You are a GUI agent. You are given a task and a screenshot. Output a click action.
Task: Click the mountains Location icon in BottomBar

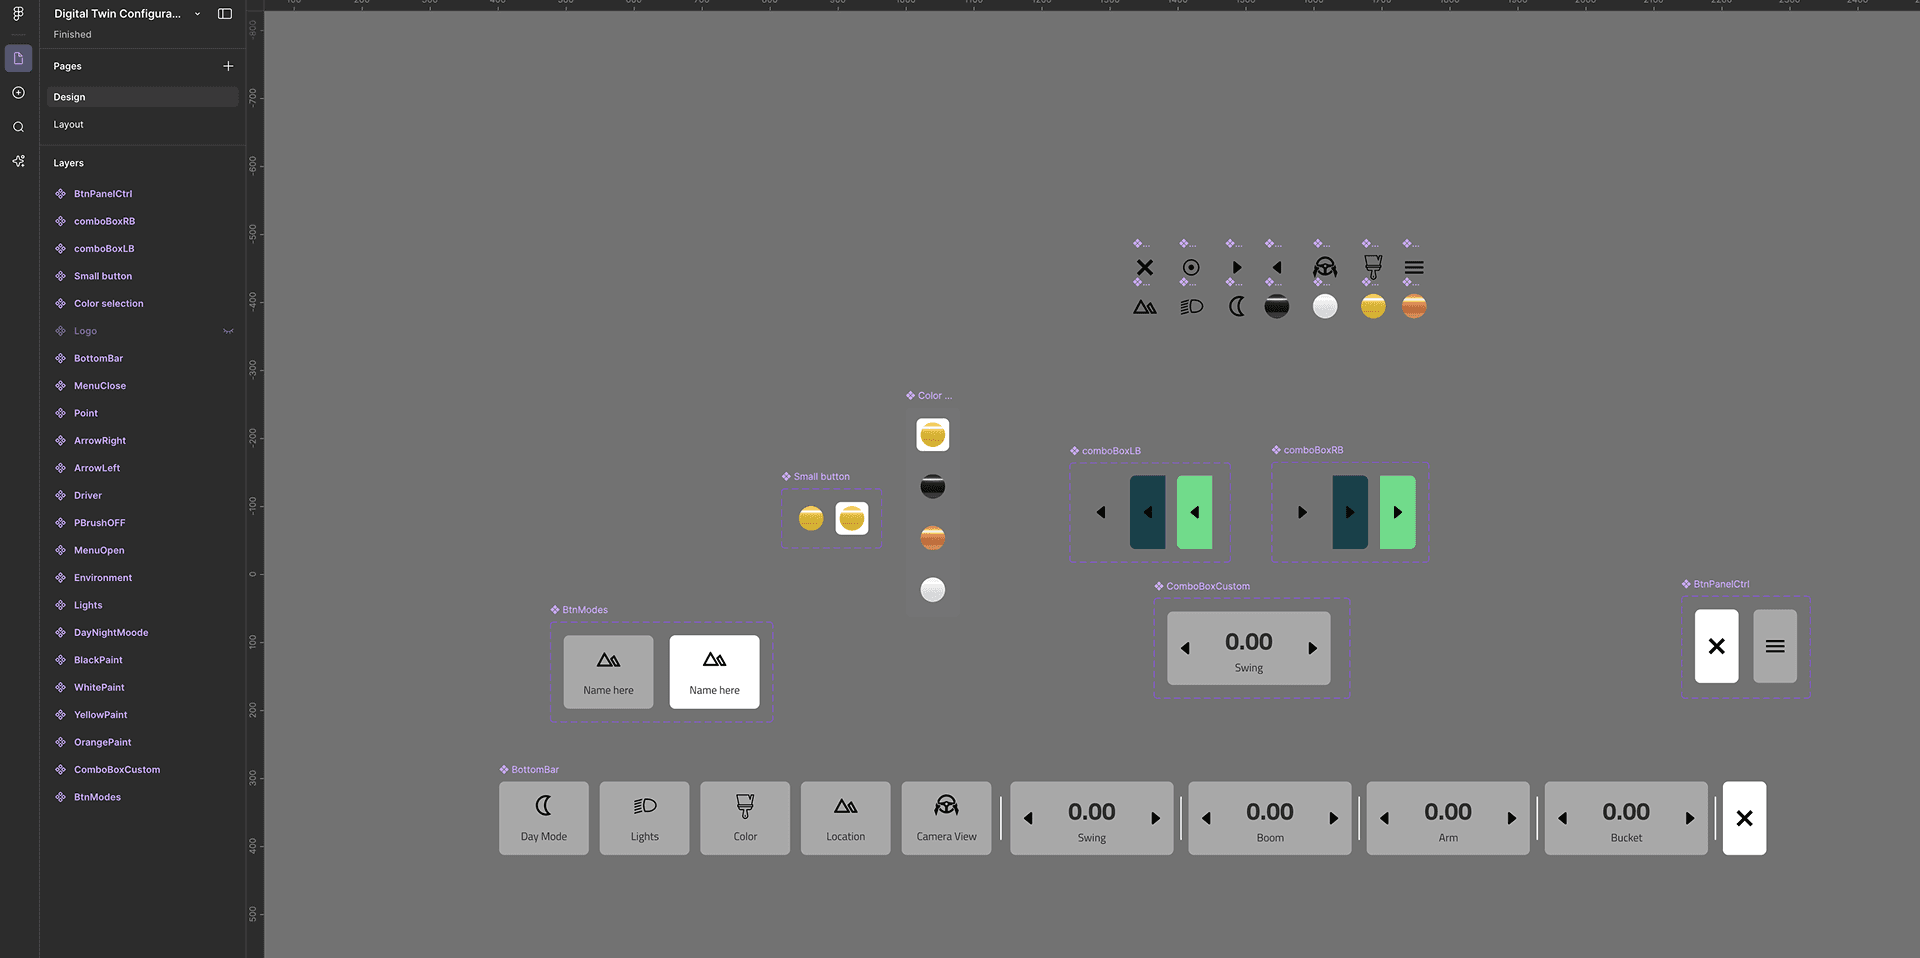click(x=845, y=818)
